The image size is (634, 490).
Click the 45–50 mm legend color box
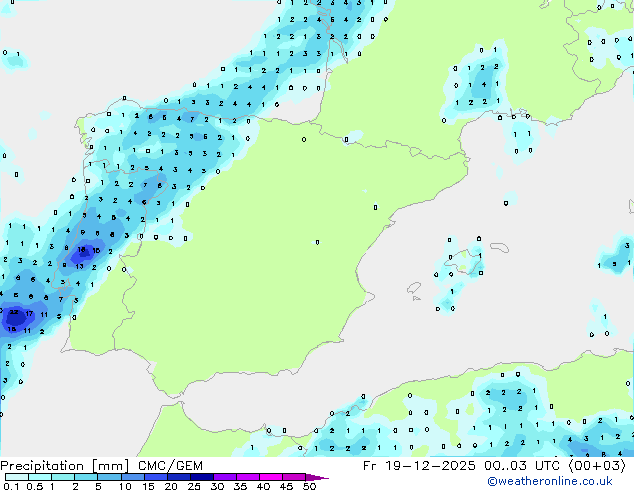[294, 477]
